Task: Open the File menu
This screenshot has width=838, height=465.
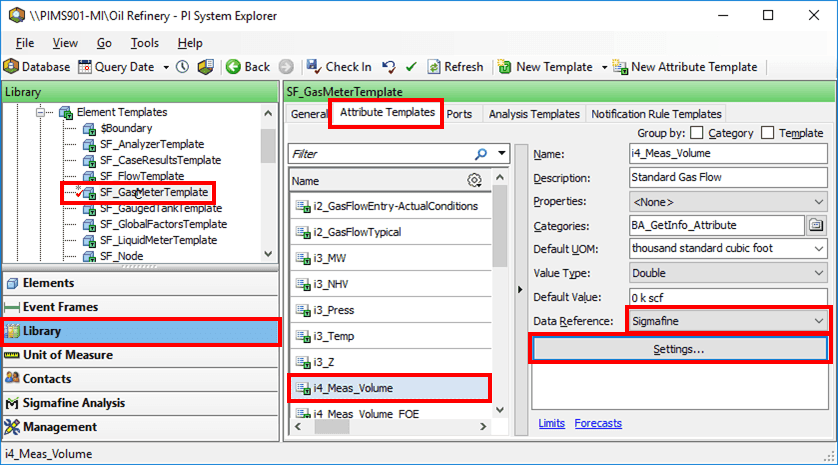Action: click(25, 43)
